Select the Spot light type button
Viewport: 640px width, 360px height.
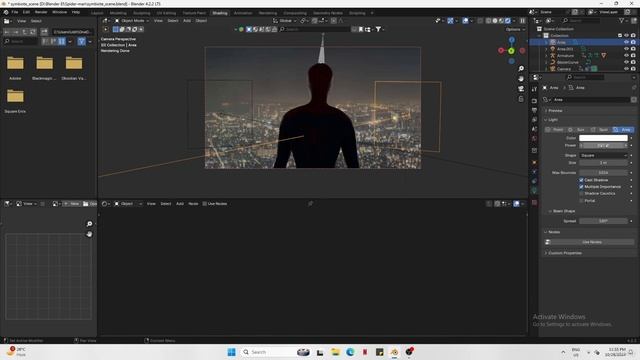[x=600, y=129]
